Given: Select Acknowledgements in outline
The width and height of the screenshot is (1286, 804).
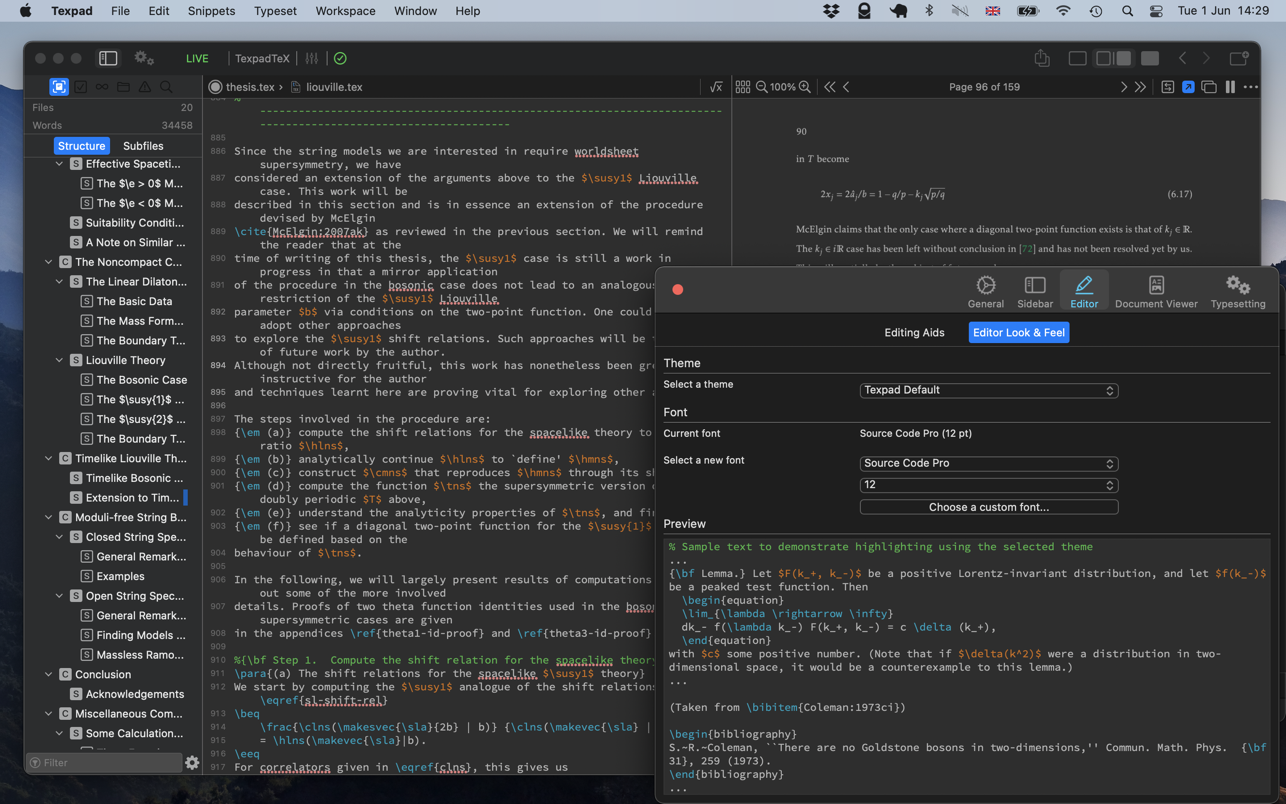Looking at the screenshot, I should [135, 694].
